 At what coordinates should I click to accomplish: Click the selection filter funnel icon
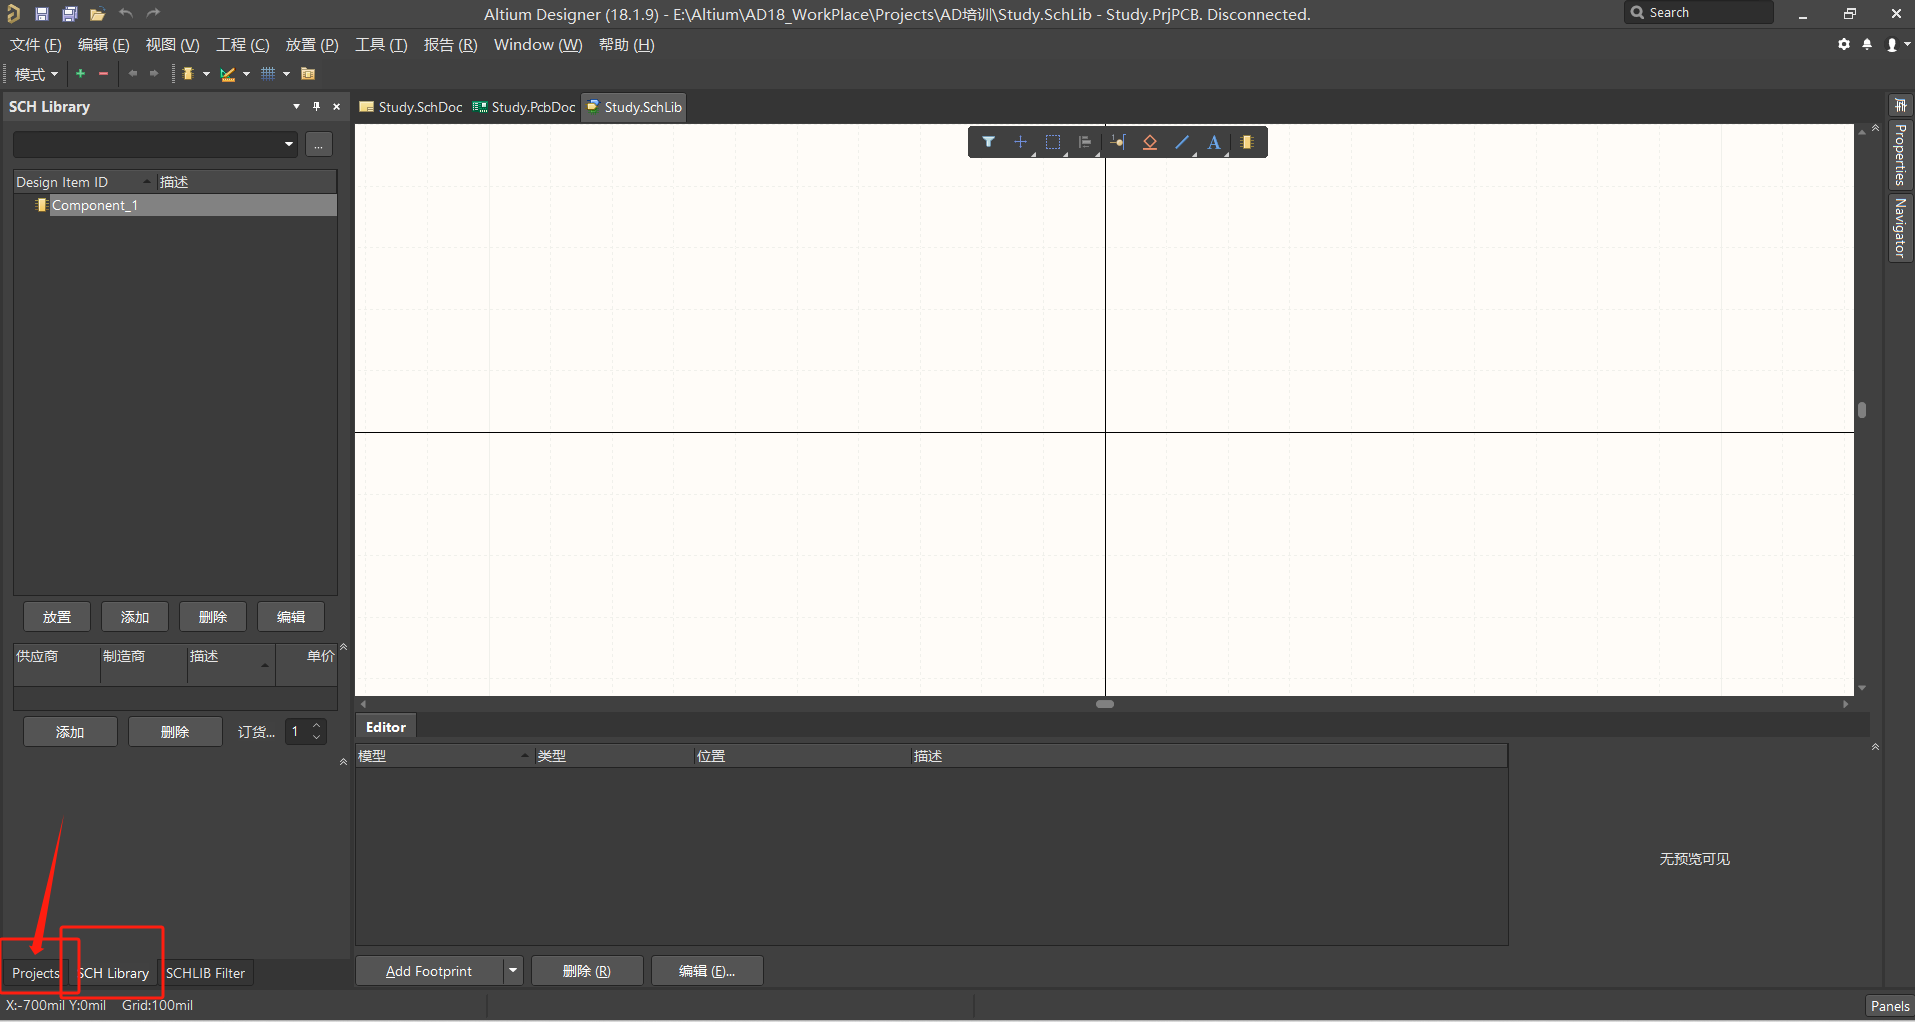tap(988, 142)
